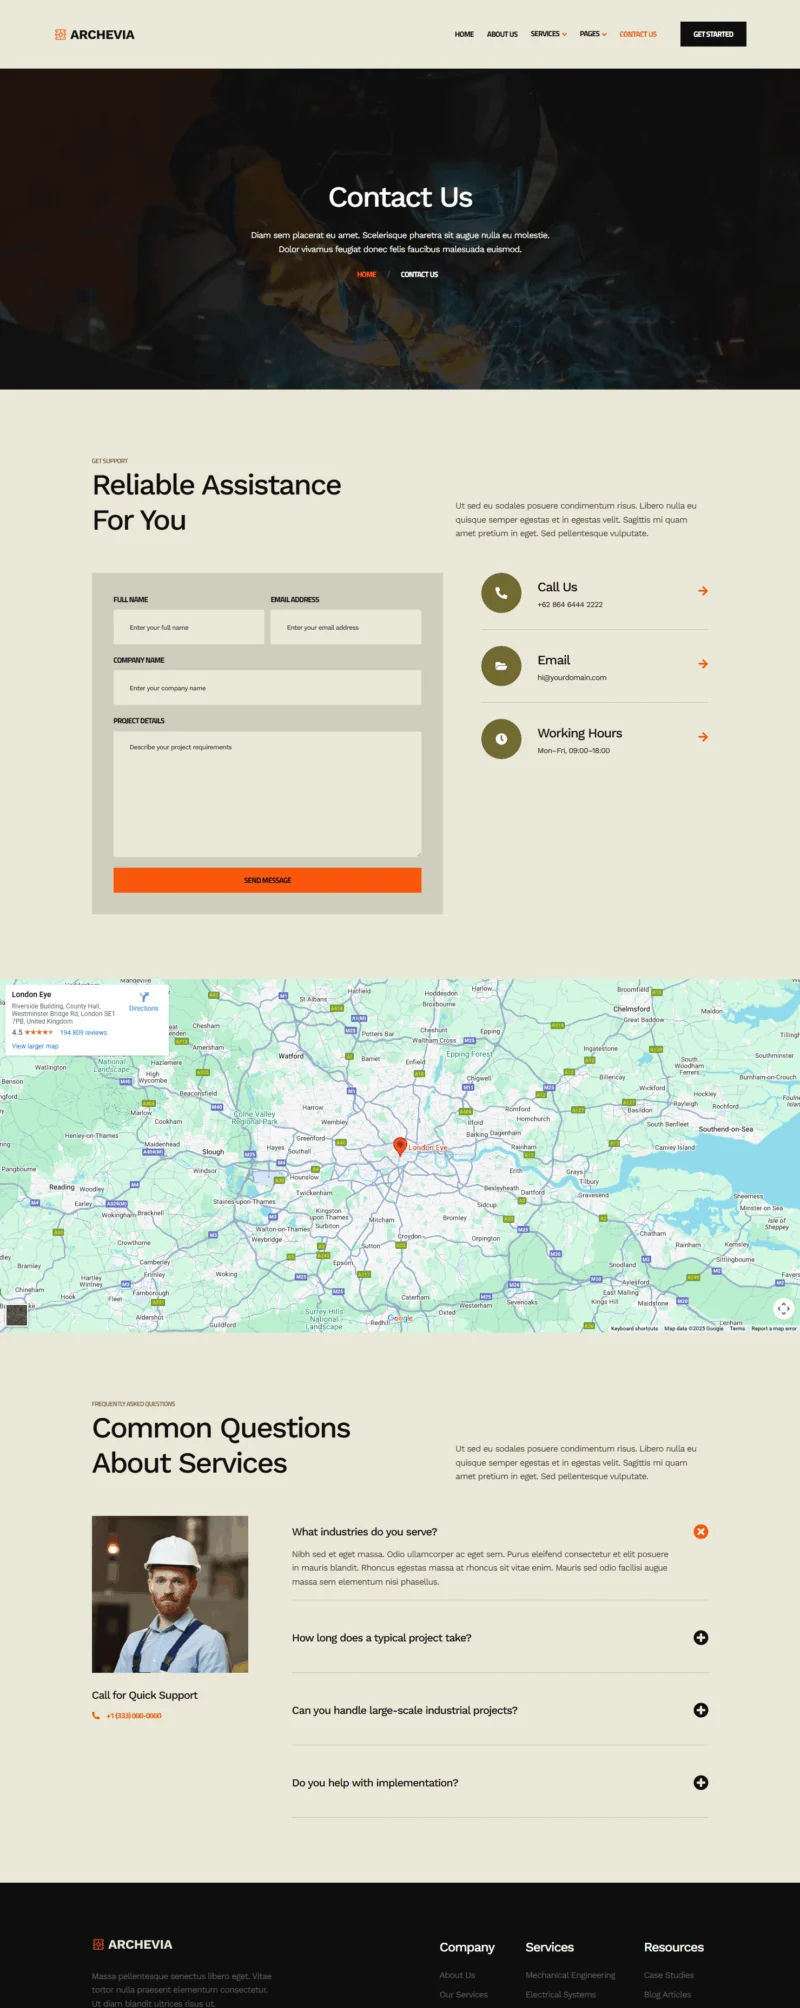Open the Services dropdown in the navbar

point(549,34)
